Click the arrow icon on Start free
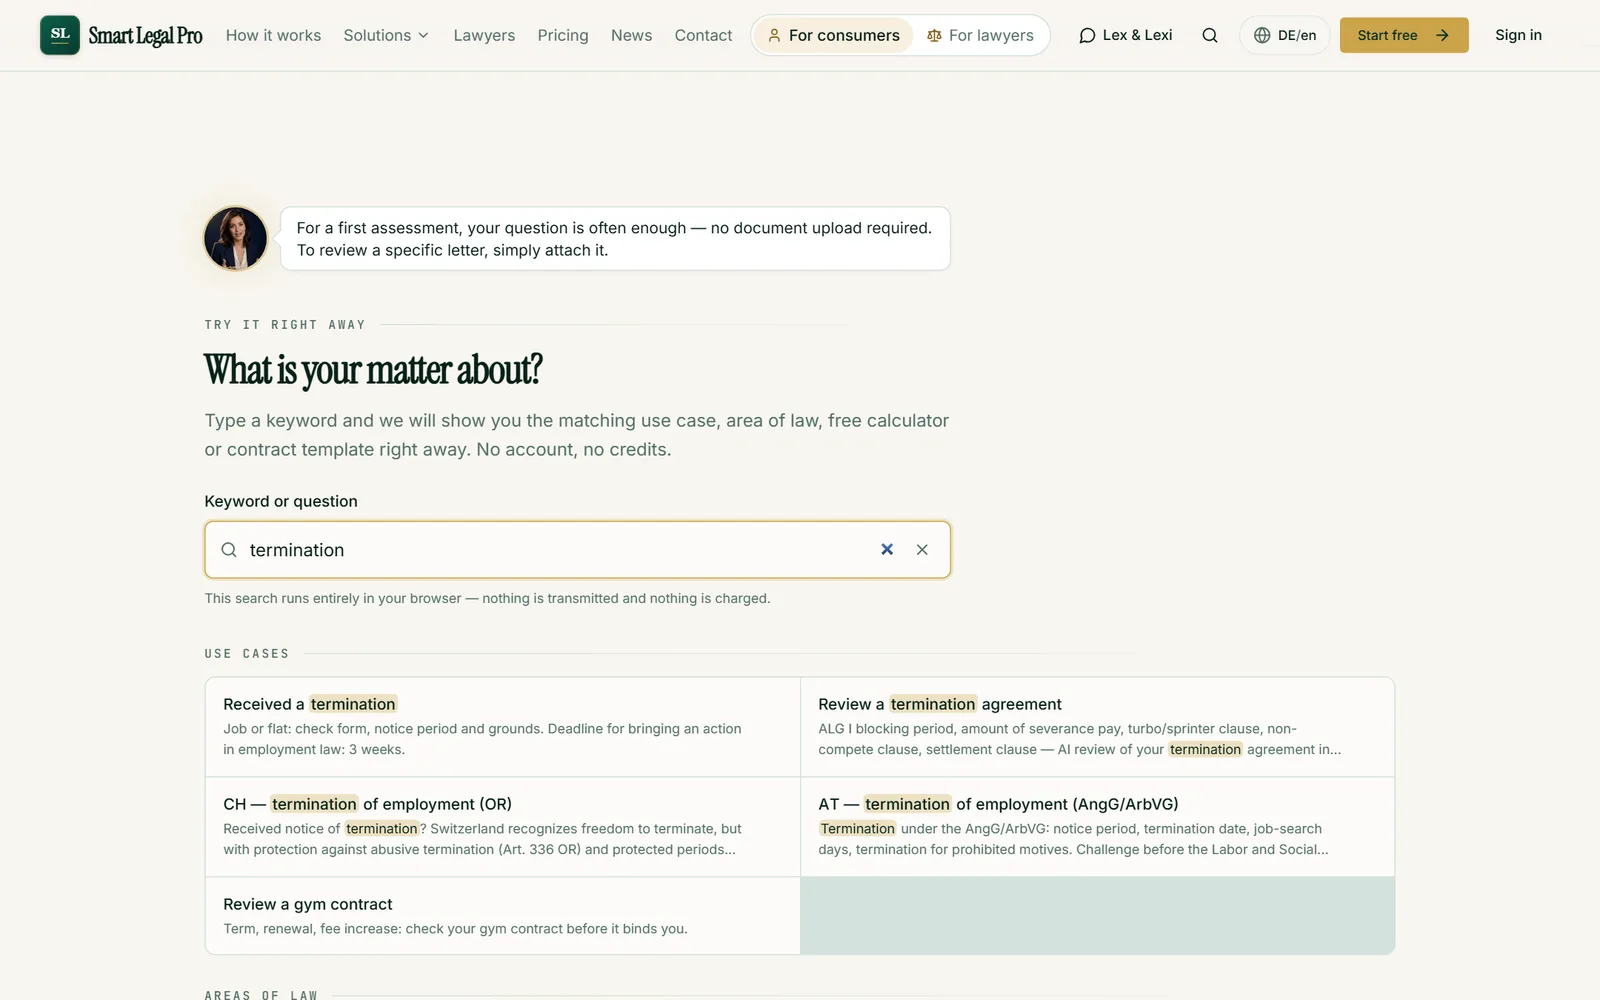 point(1442,35)
